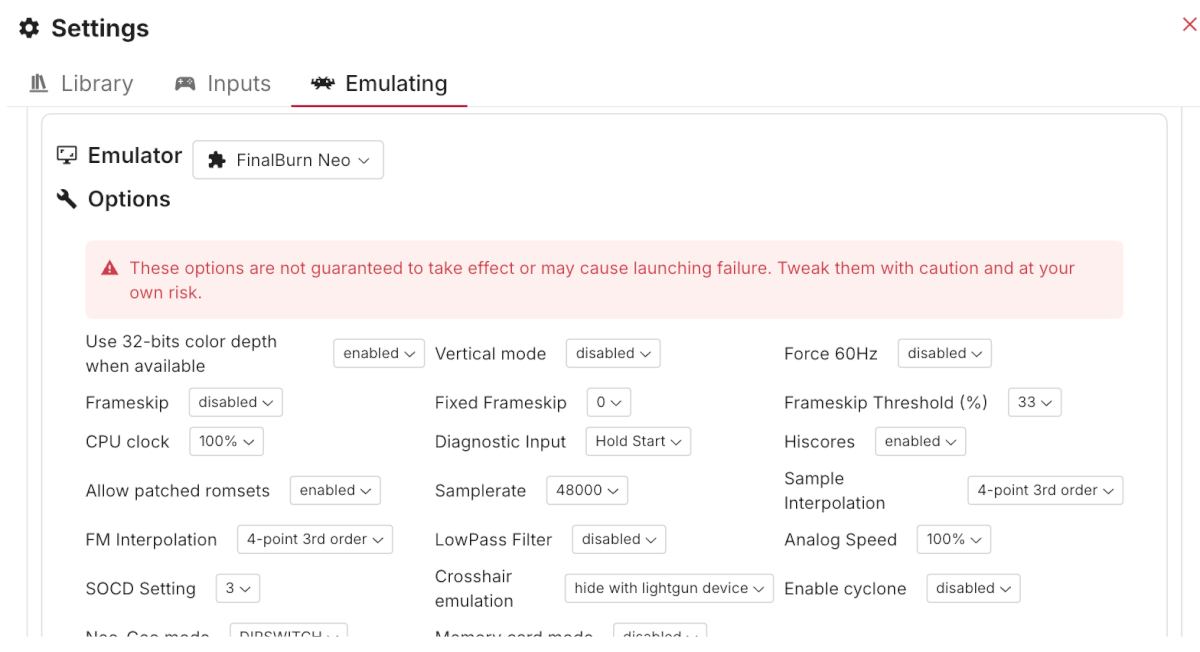Open Diagnostic Input Hold Start dropdown
This screenshot has height=652, width=1200.
point(638,441)
